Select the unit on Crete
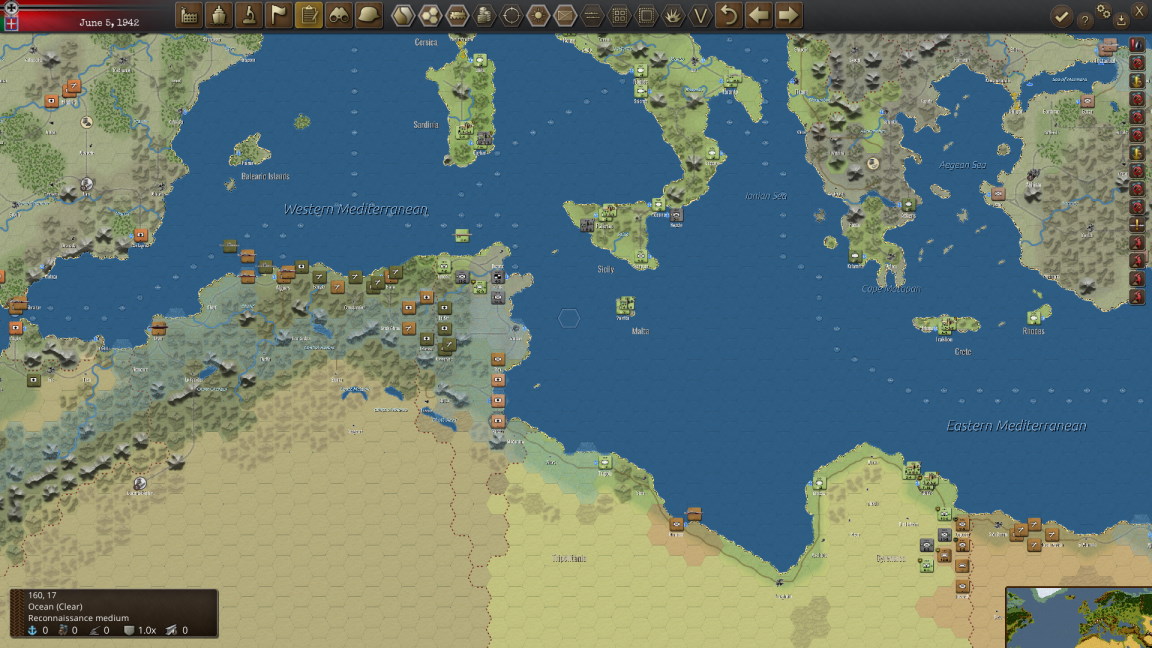 click(x=946, y=325)
